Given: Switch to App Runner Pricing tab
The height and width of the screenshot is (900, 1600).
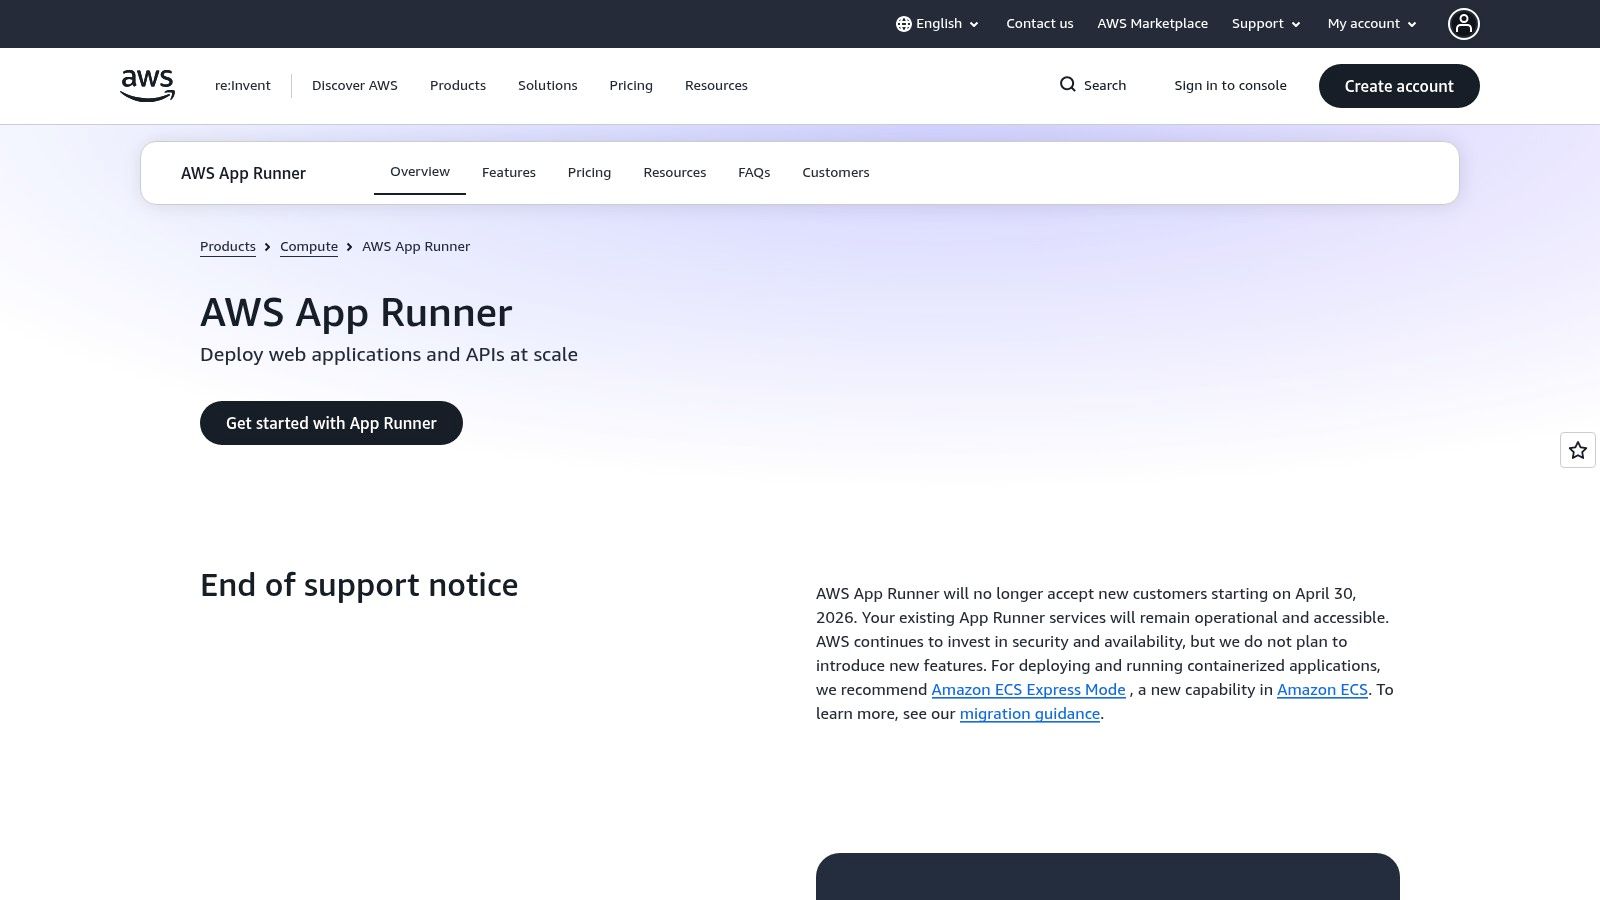Looking at the screenshot, I should pyautogui.click(x=589, y=173).
